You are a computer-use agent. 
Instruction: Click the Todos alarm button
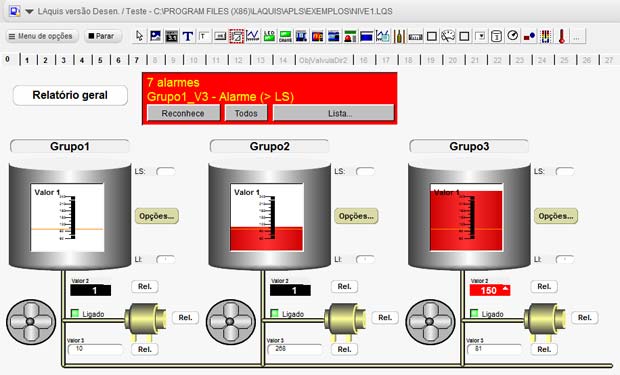pyautogui.click(x=246, y=113)
